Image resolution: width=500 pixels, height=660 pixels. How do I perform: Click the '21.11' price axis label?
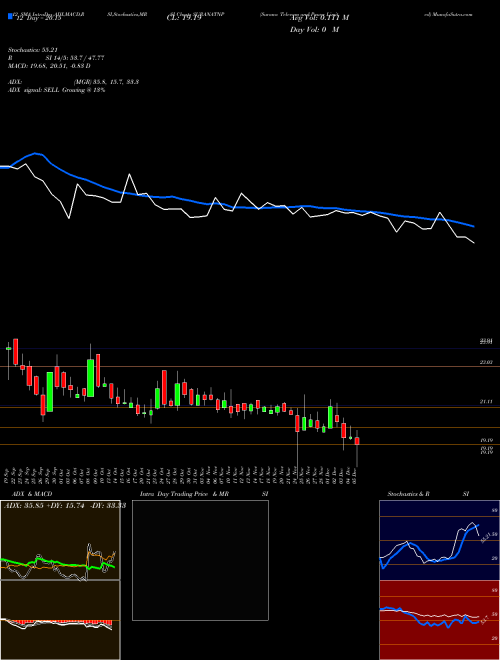(x=486, y=402)
